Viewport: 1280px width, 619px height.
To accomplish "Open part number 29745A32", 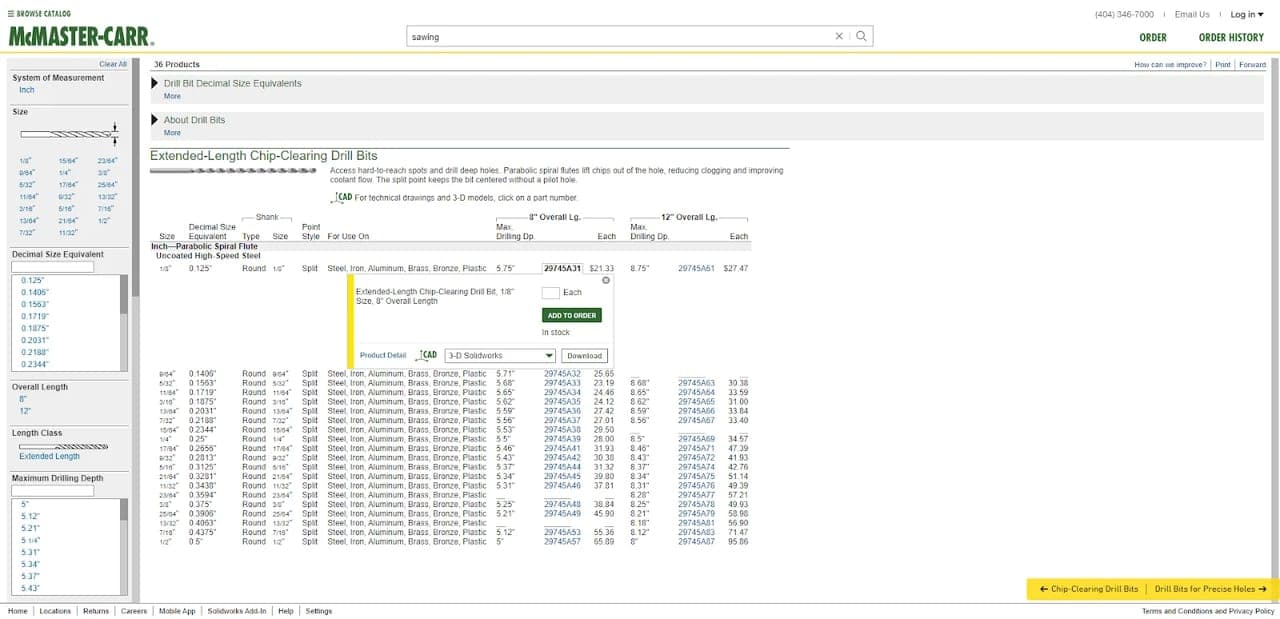I will 562,373.
